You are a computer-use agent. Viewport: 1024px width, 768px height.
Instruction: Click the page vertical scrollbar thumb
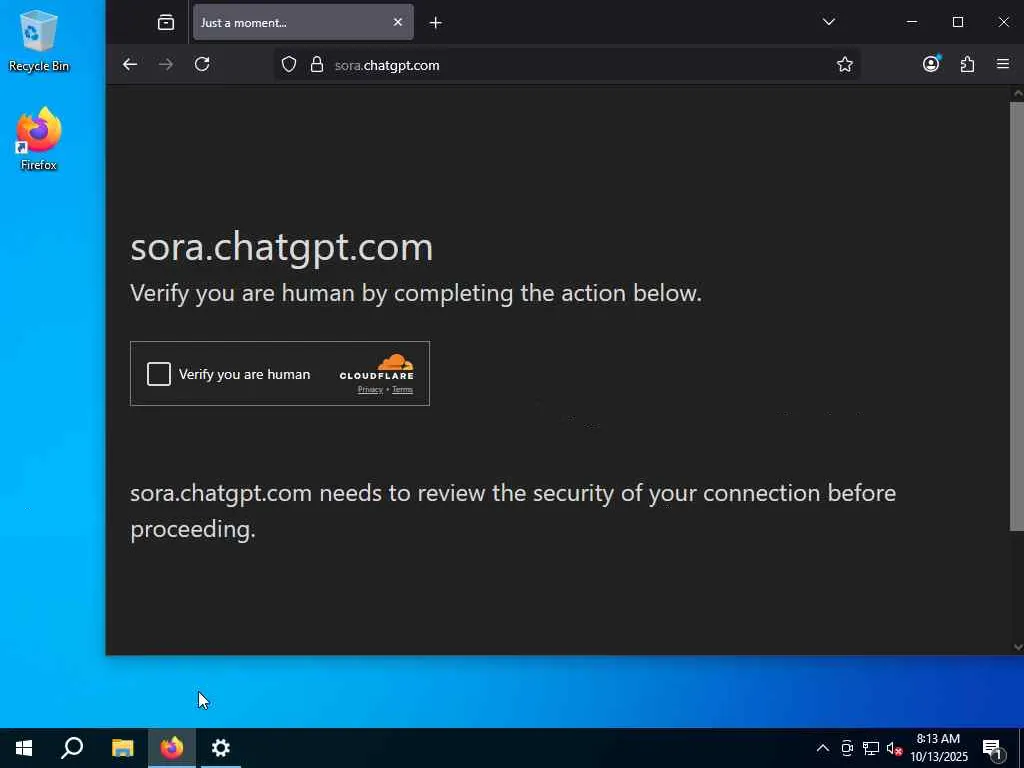click(1017, 315)
